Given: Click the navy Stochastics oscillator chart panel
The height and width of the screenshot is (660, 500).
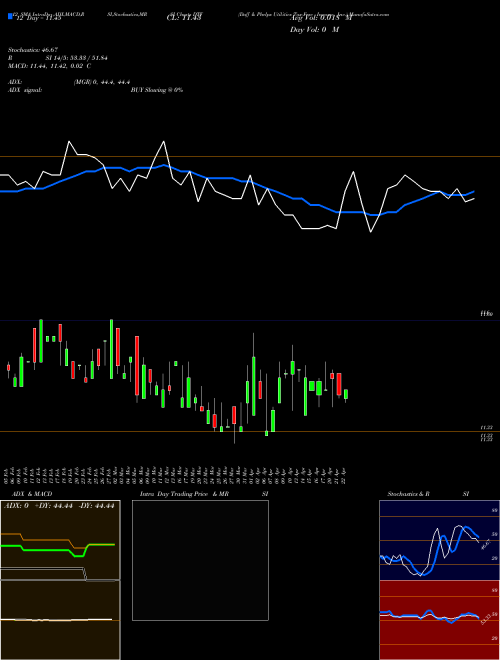Looking at the screenshot, I should coord(439,540).
